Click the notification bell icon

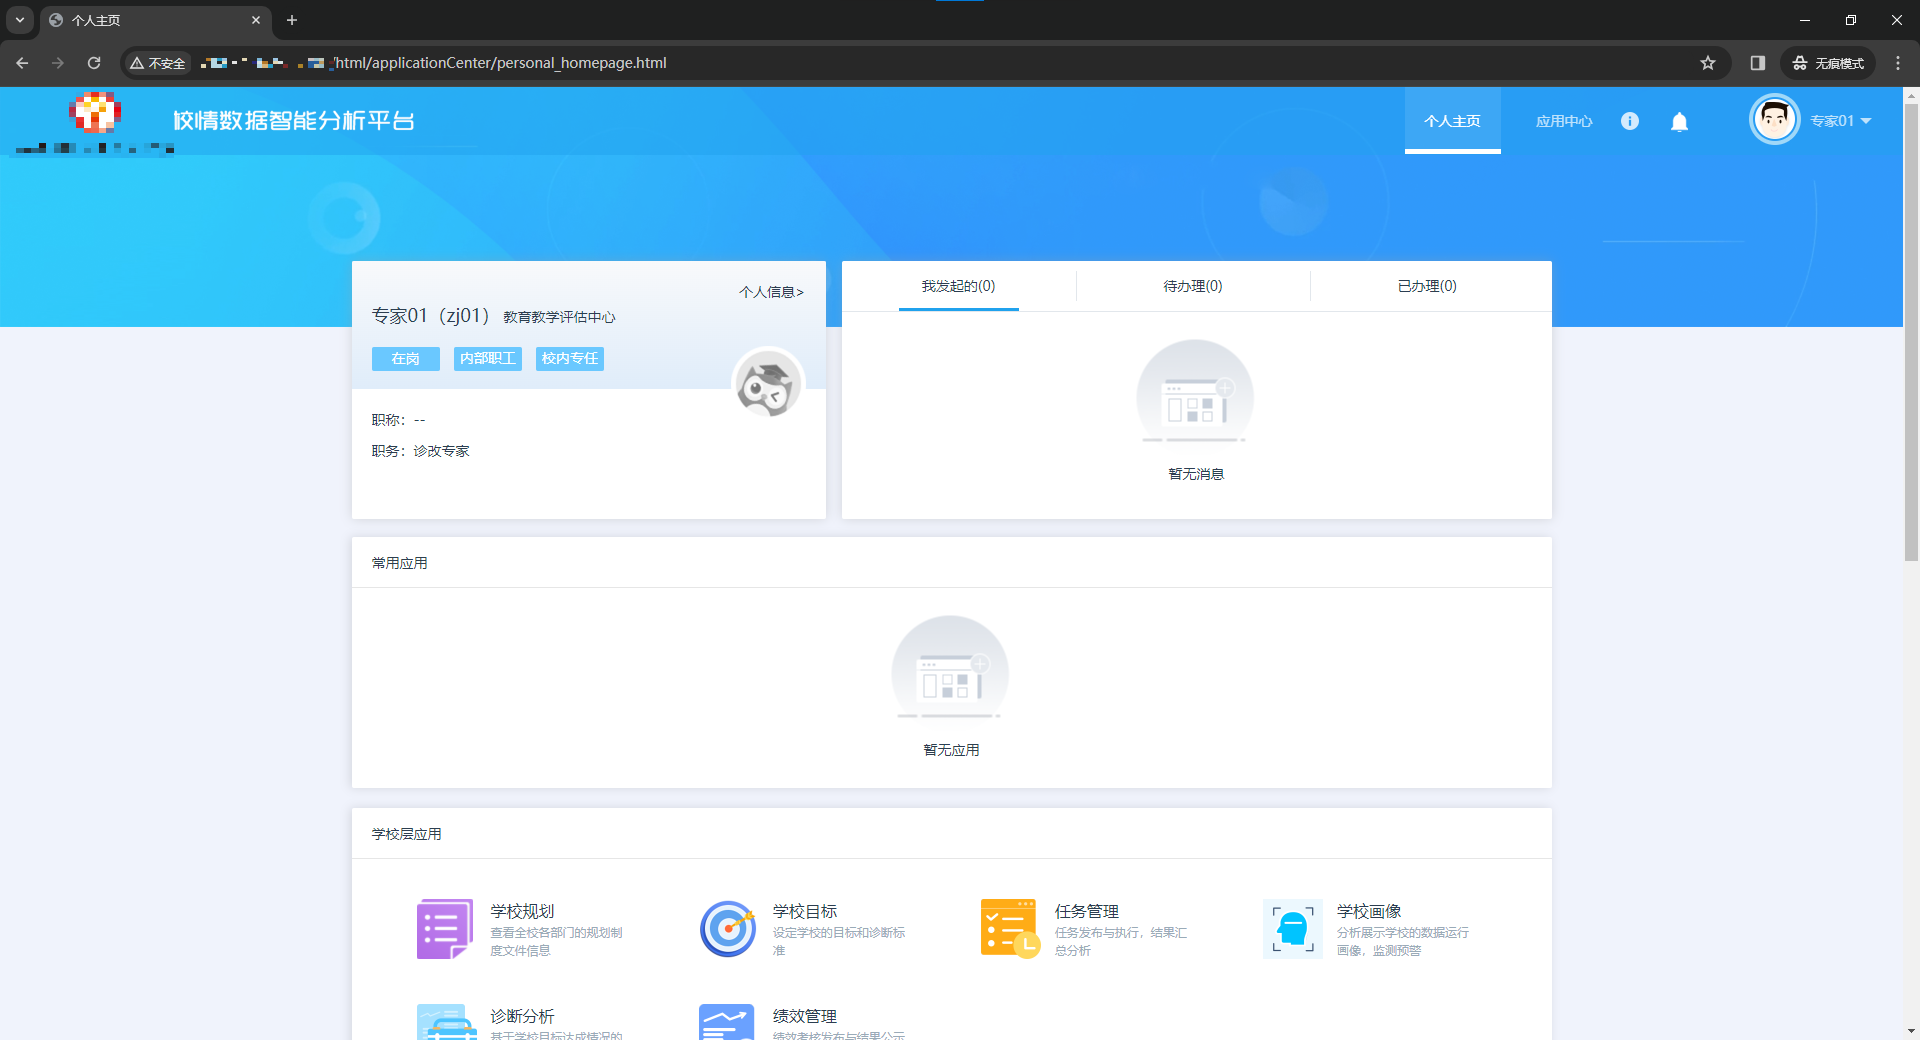pos(1679,121)
